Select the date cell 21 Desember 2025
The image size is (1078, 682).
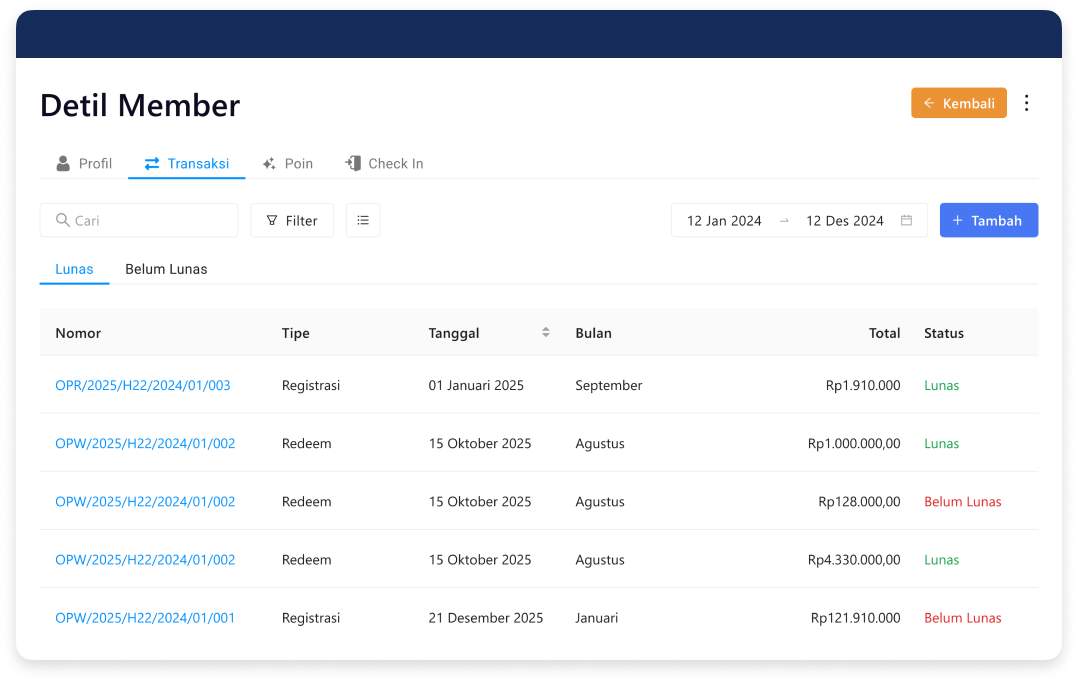tap(485, 618)
